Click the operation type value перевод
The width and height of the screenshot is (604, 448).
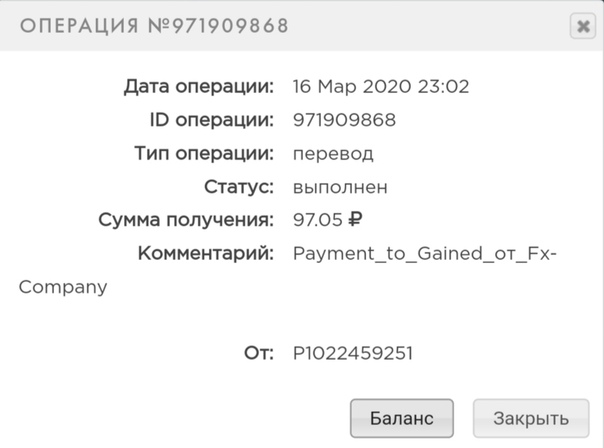(x=333, y=154)
